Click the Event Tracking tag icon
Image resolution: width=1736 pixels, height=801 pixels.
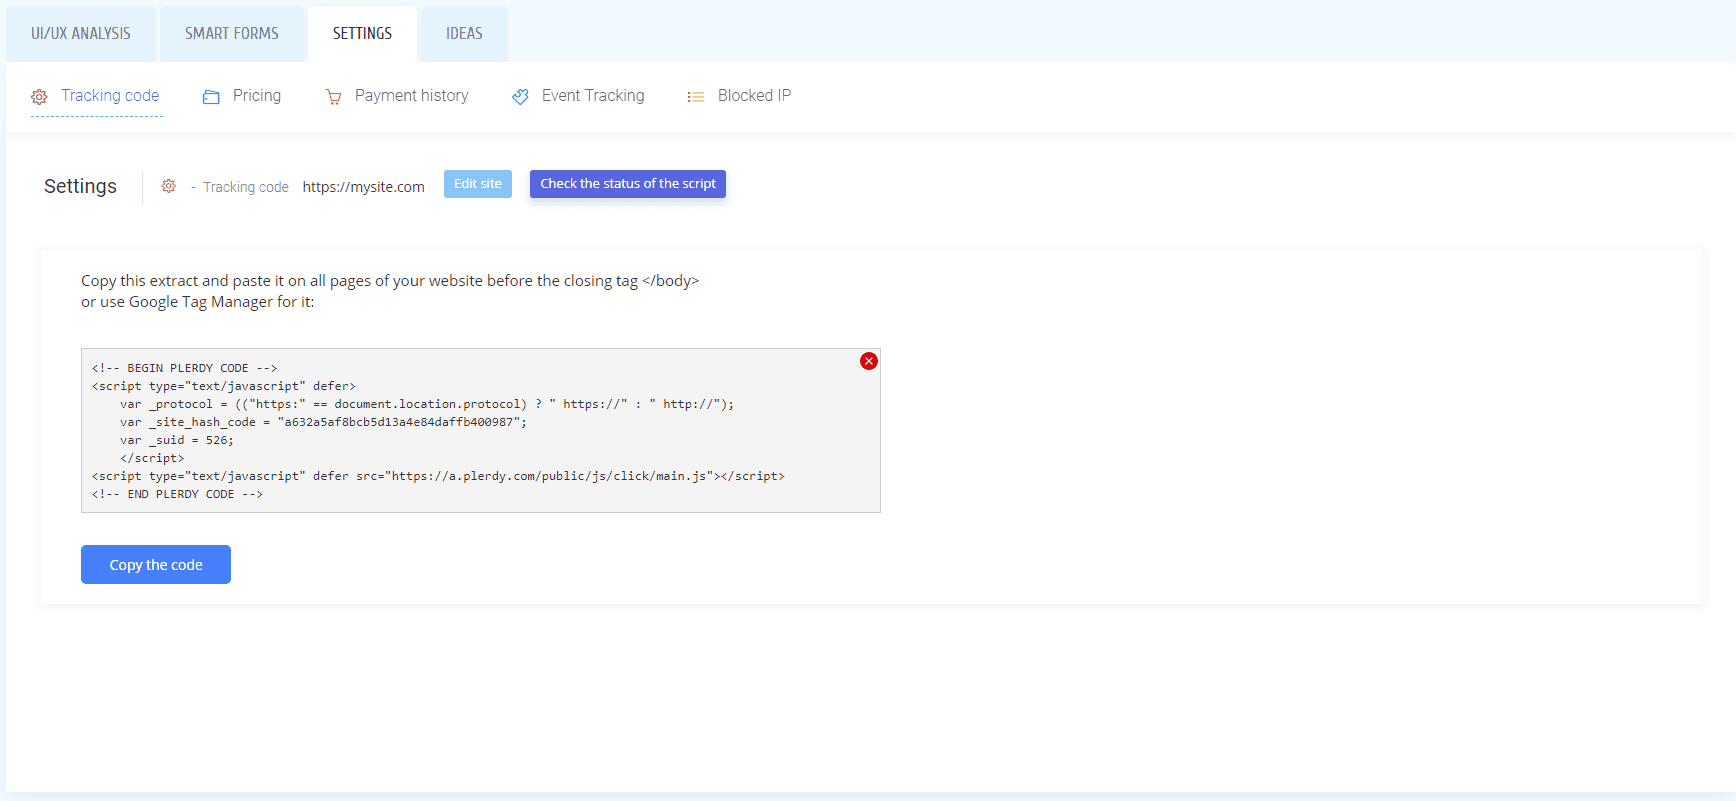pos(520,97)
